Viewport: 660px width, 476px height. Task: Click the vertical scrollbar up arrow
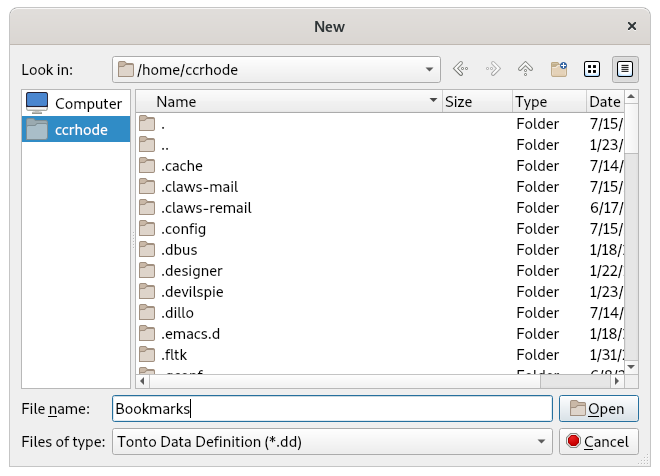pyautogui.click(x=631, y=97)
